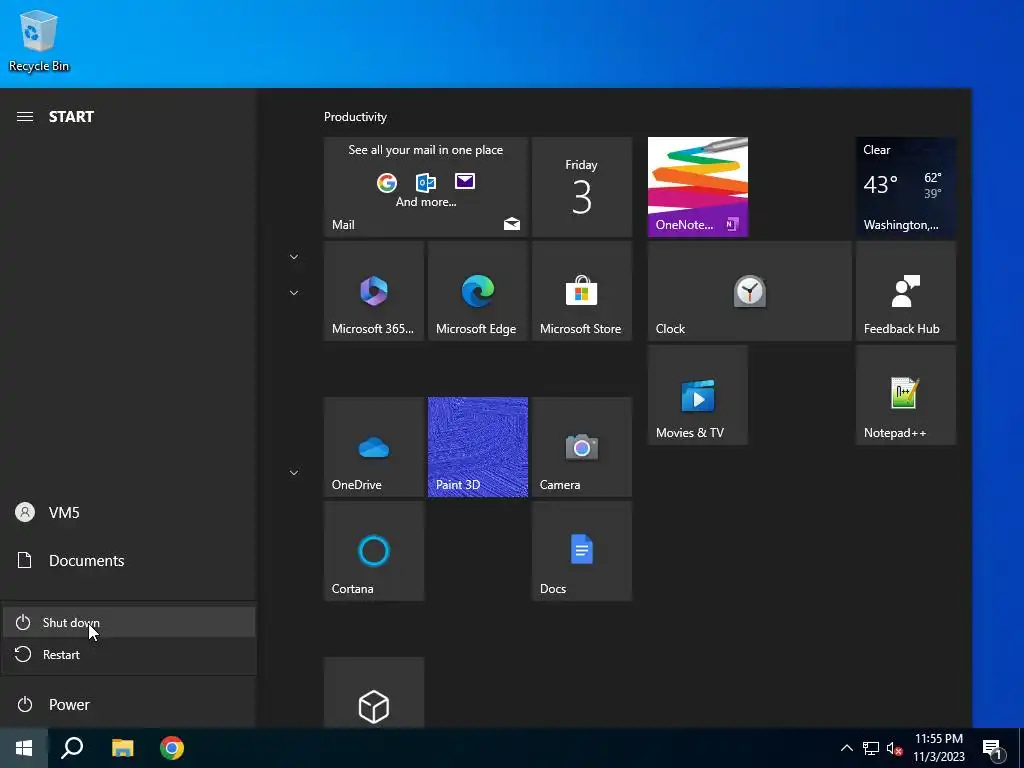
Task: Collapse the Start hamburger menu
Action: point(25,117)
